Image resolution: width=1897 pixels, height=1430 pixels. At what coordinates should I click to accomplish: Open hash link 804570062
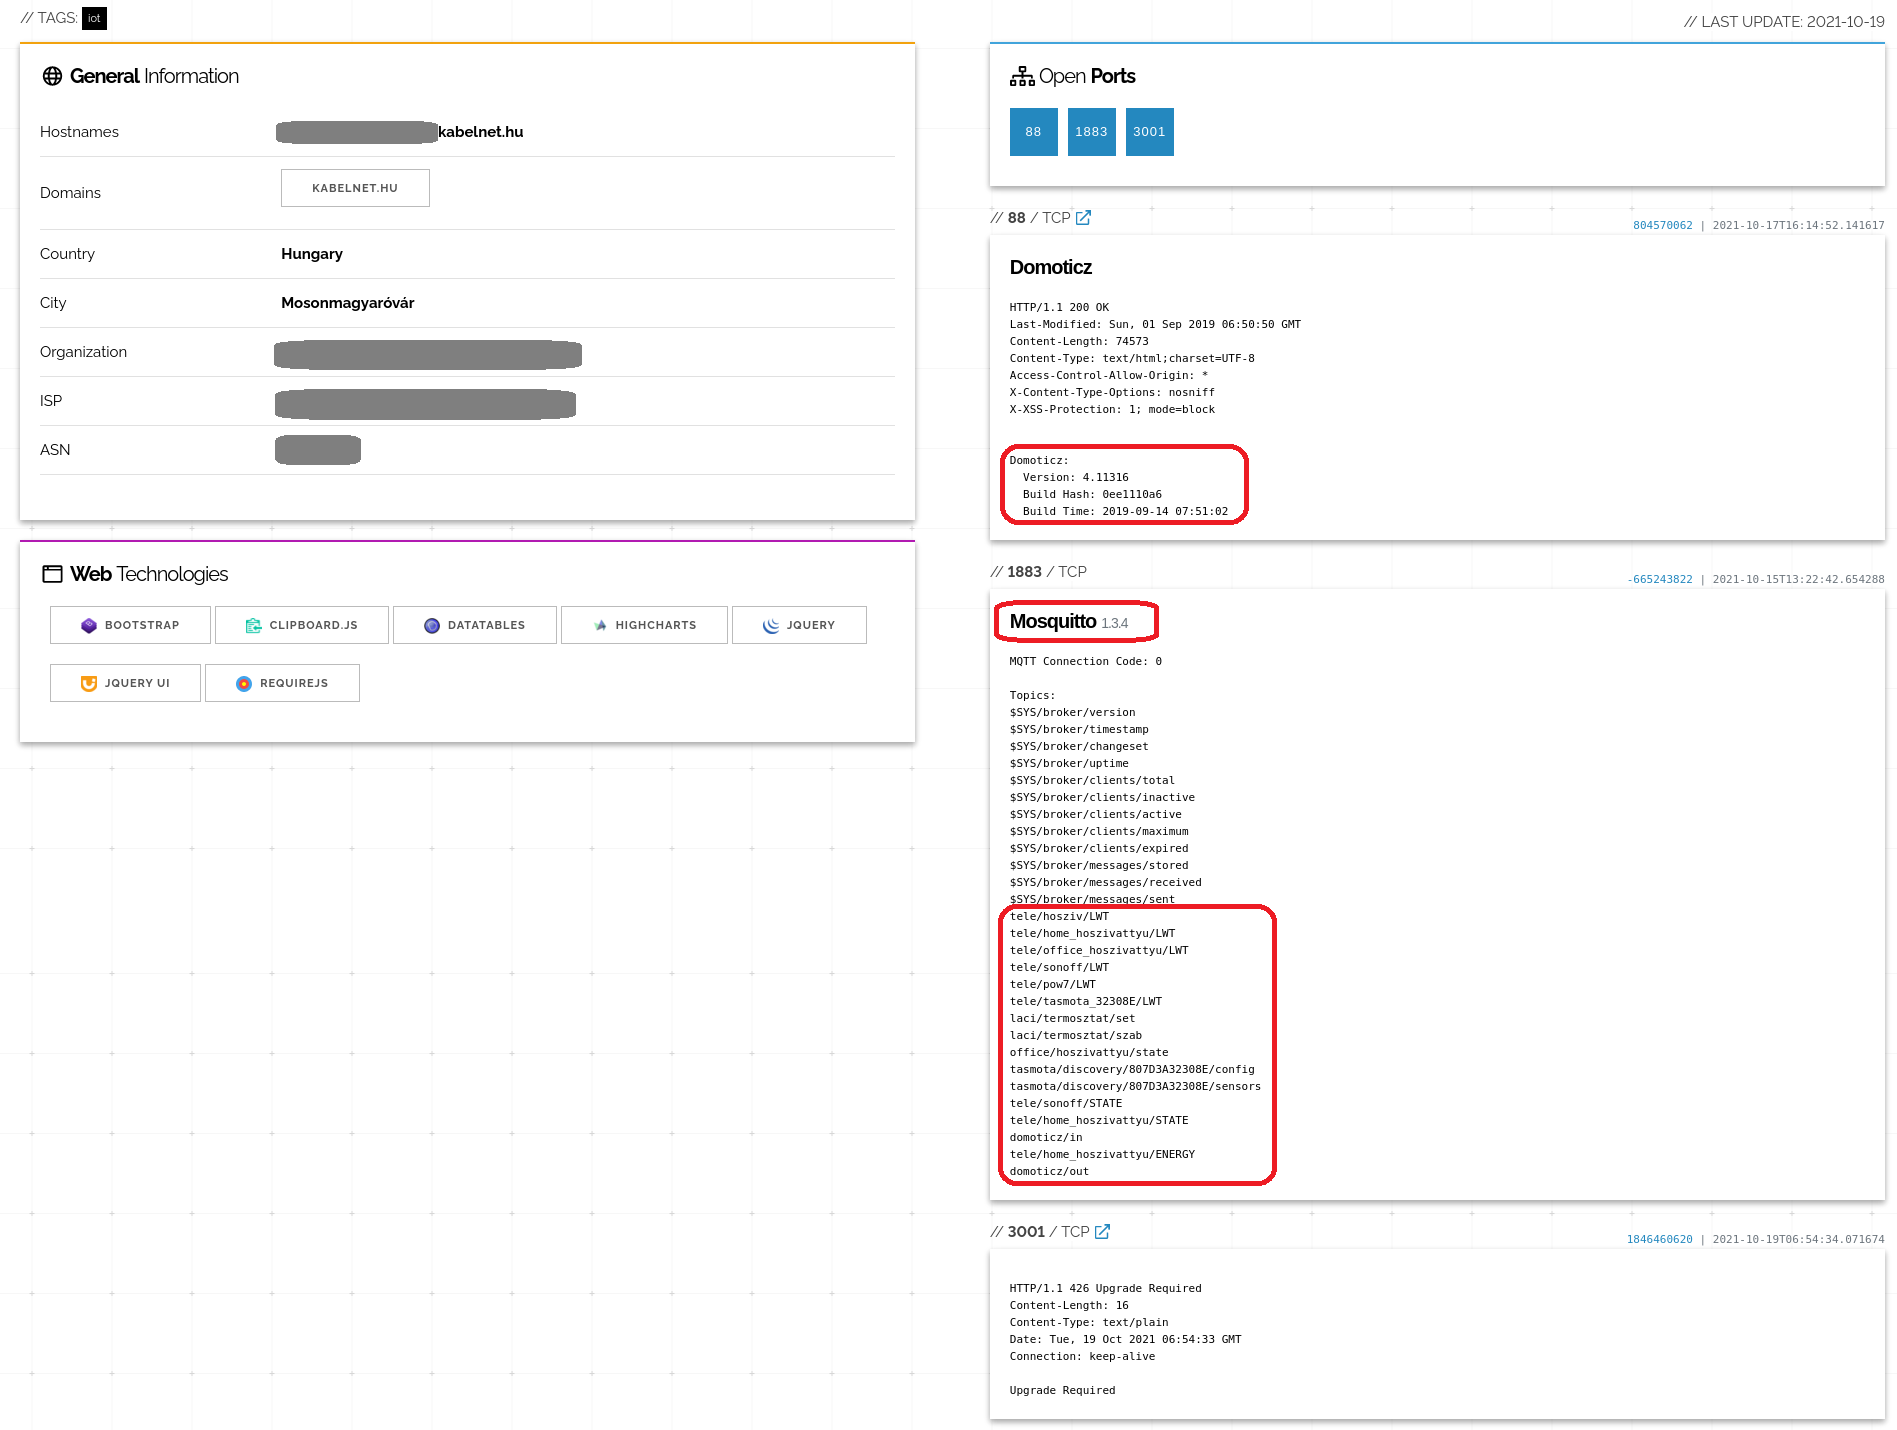click(x=1663, y=225)
